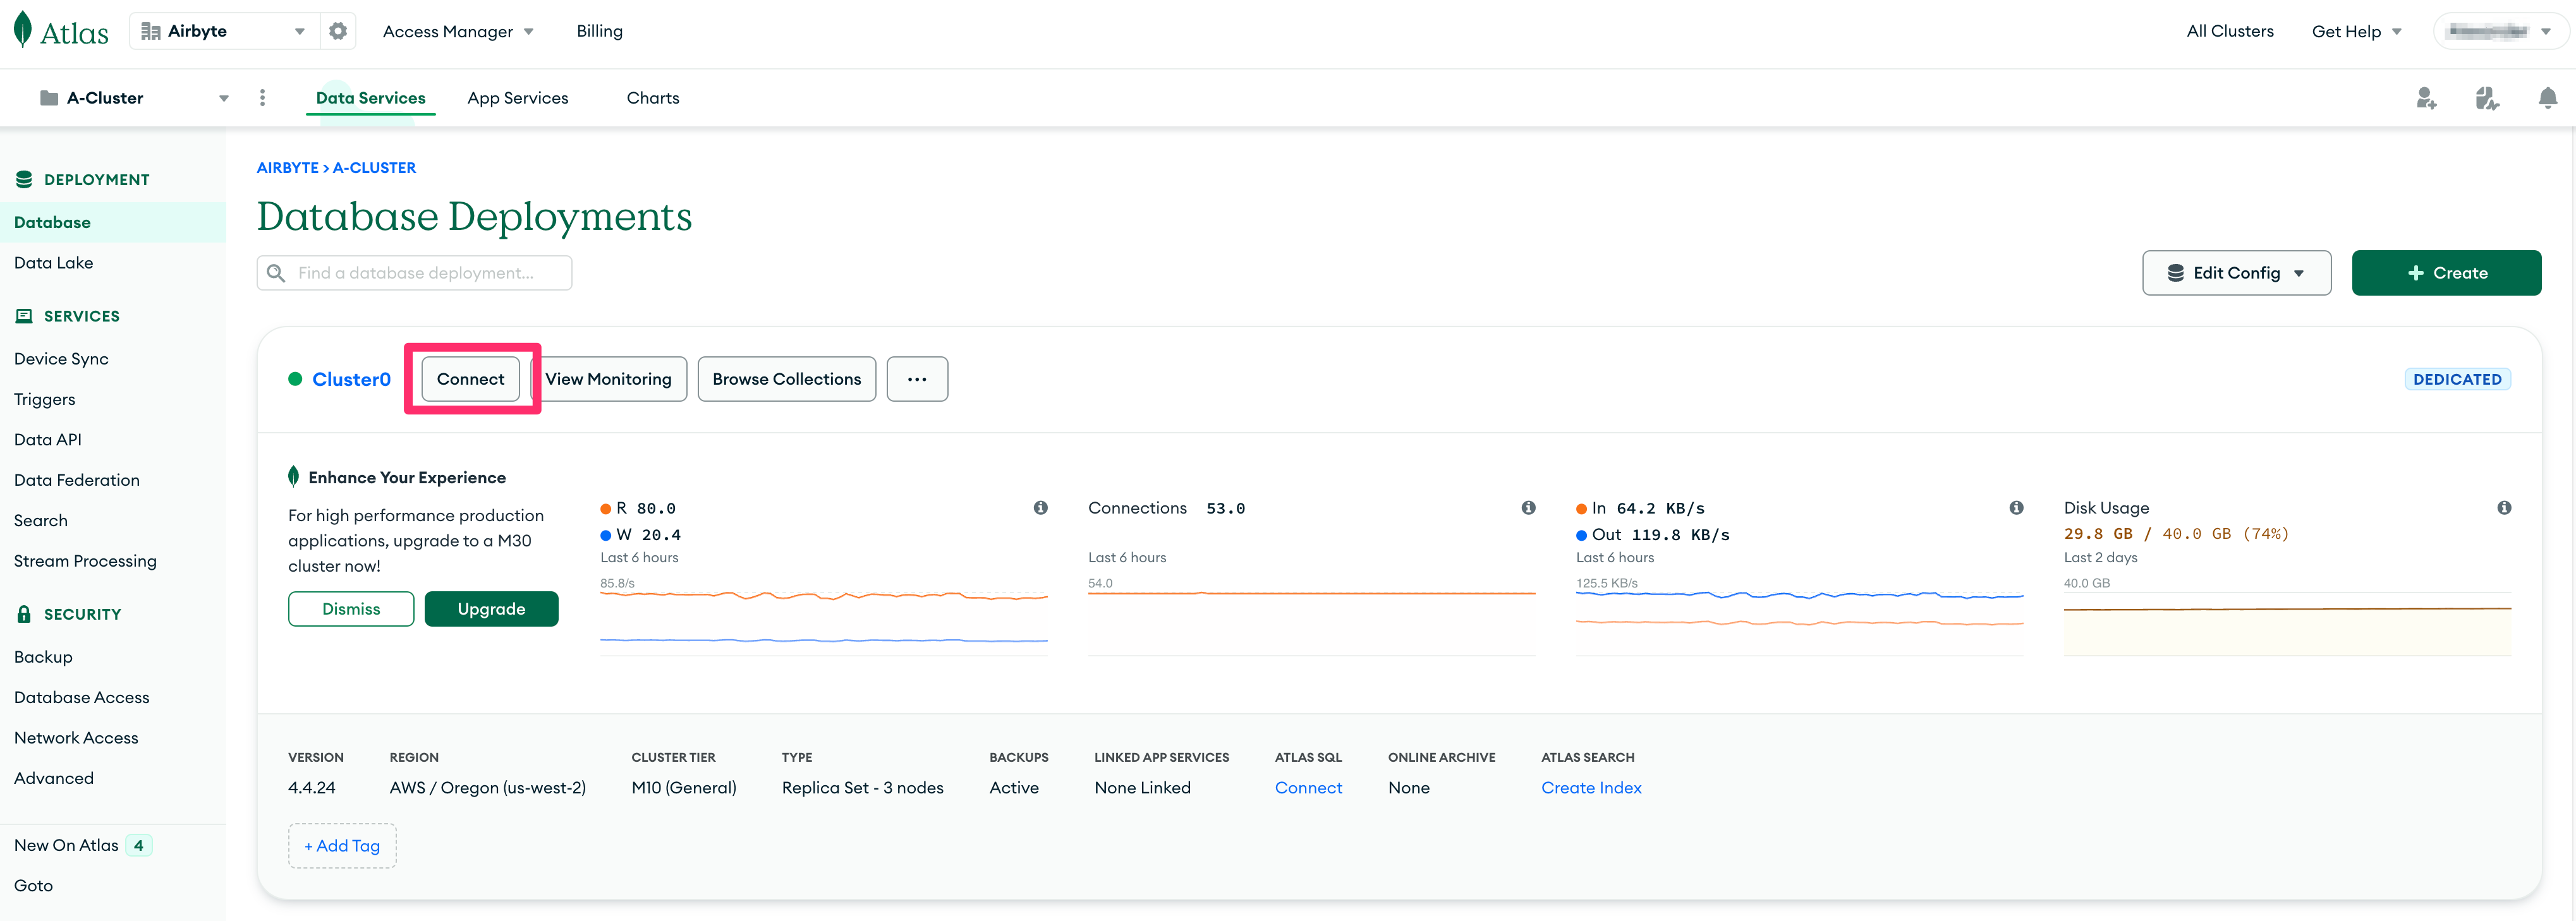
Task: Open the Get Help dropdown
Action: pos(2356,31)
